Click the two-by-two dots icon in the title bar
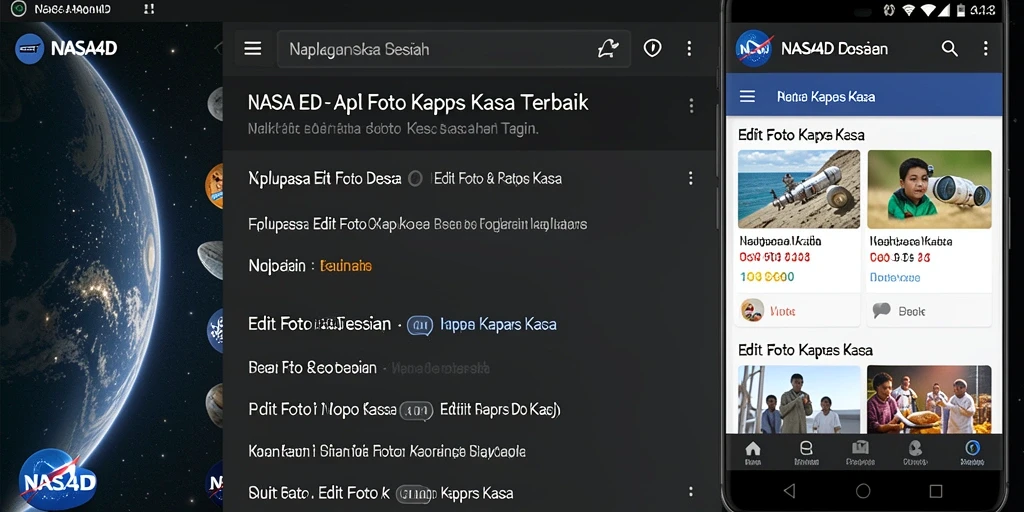 [149, 9]
